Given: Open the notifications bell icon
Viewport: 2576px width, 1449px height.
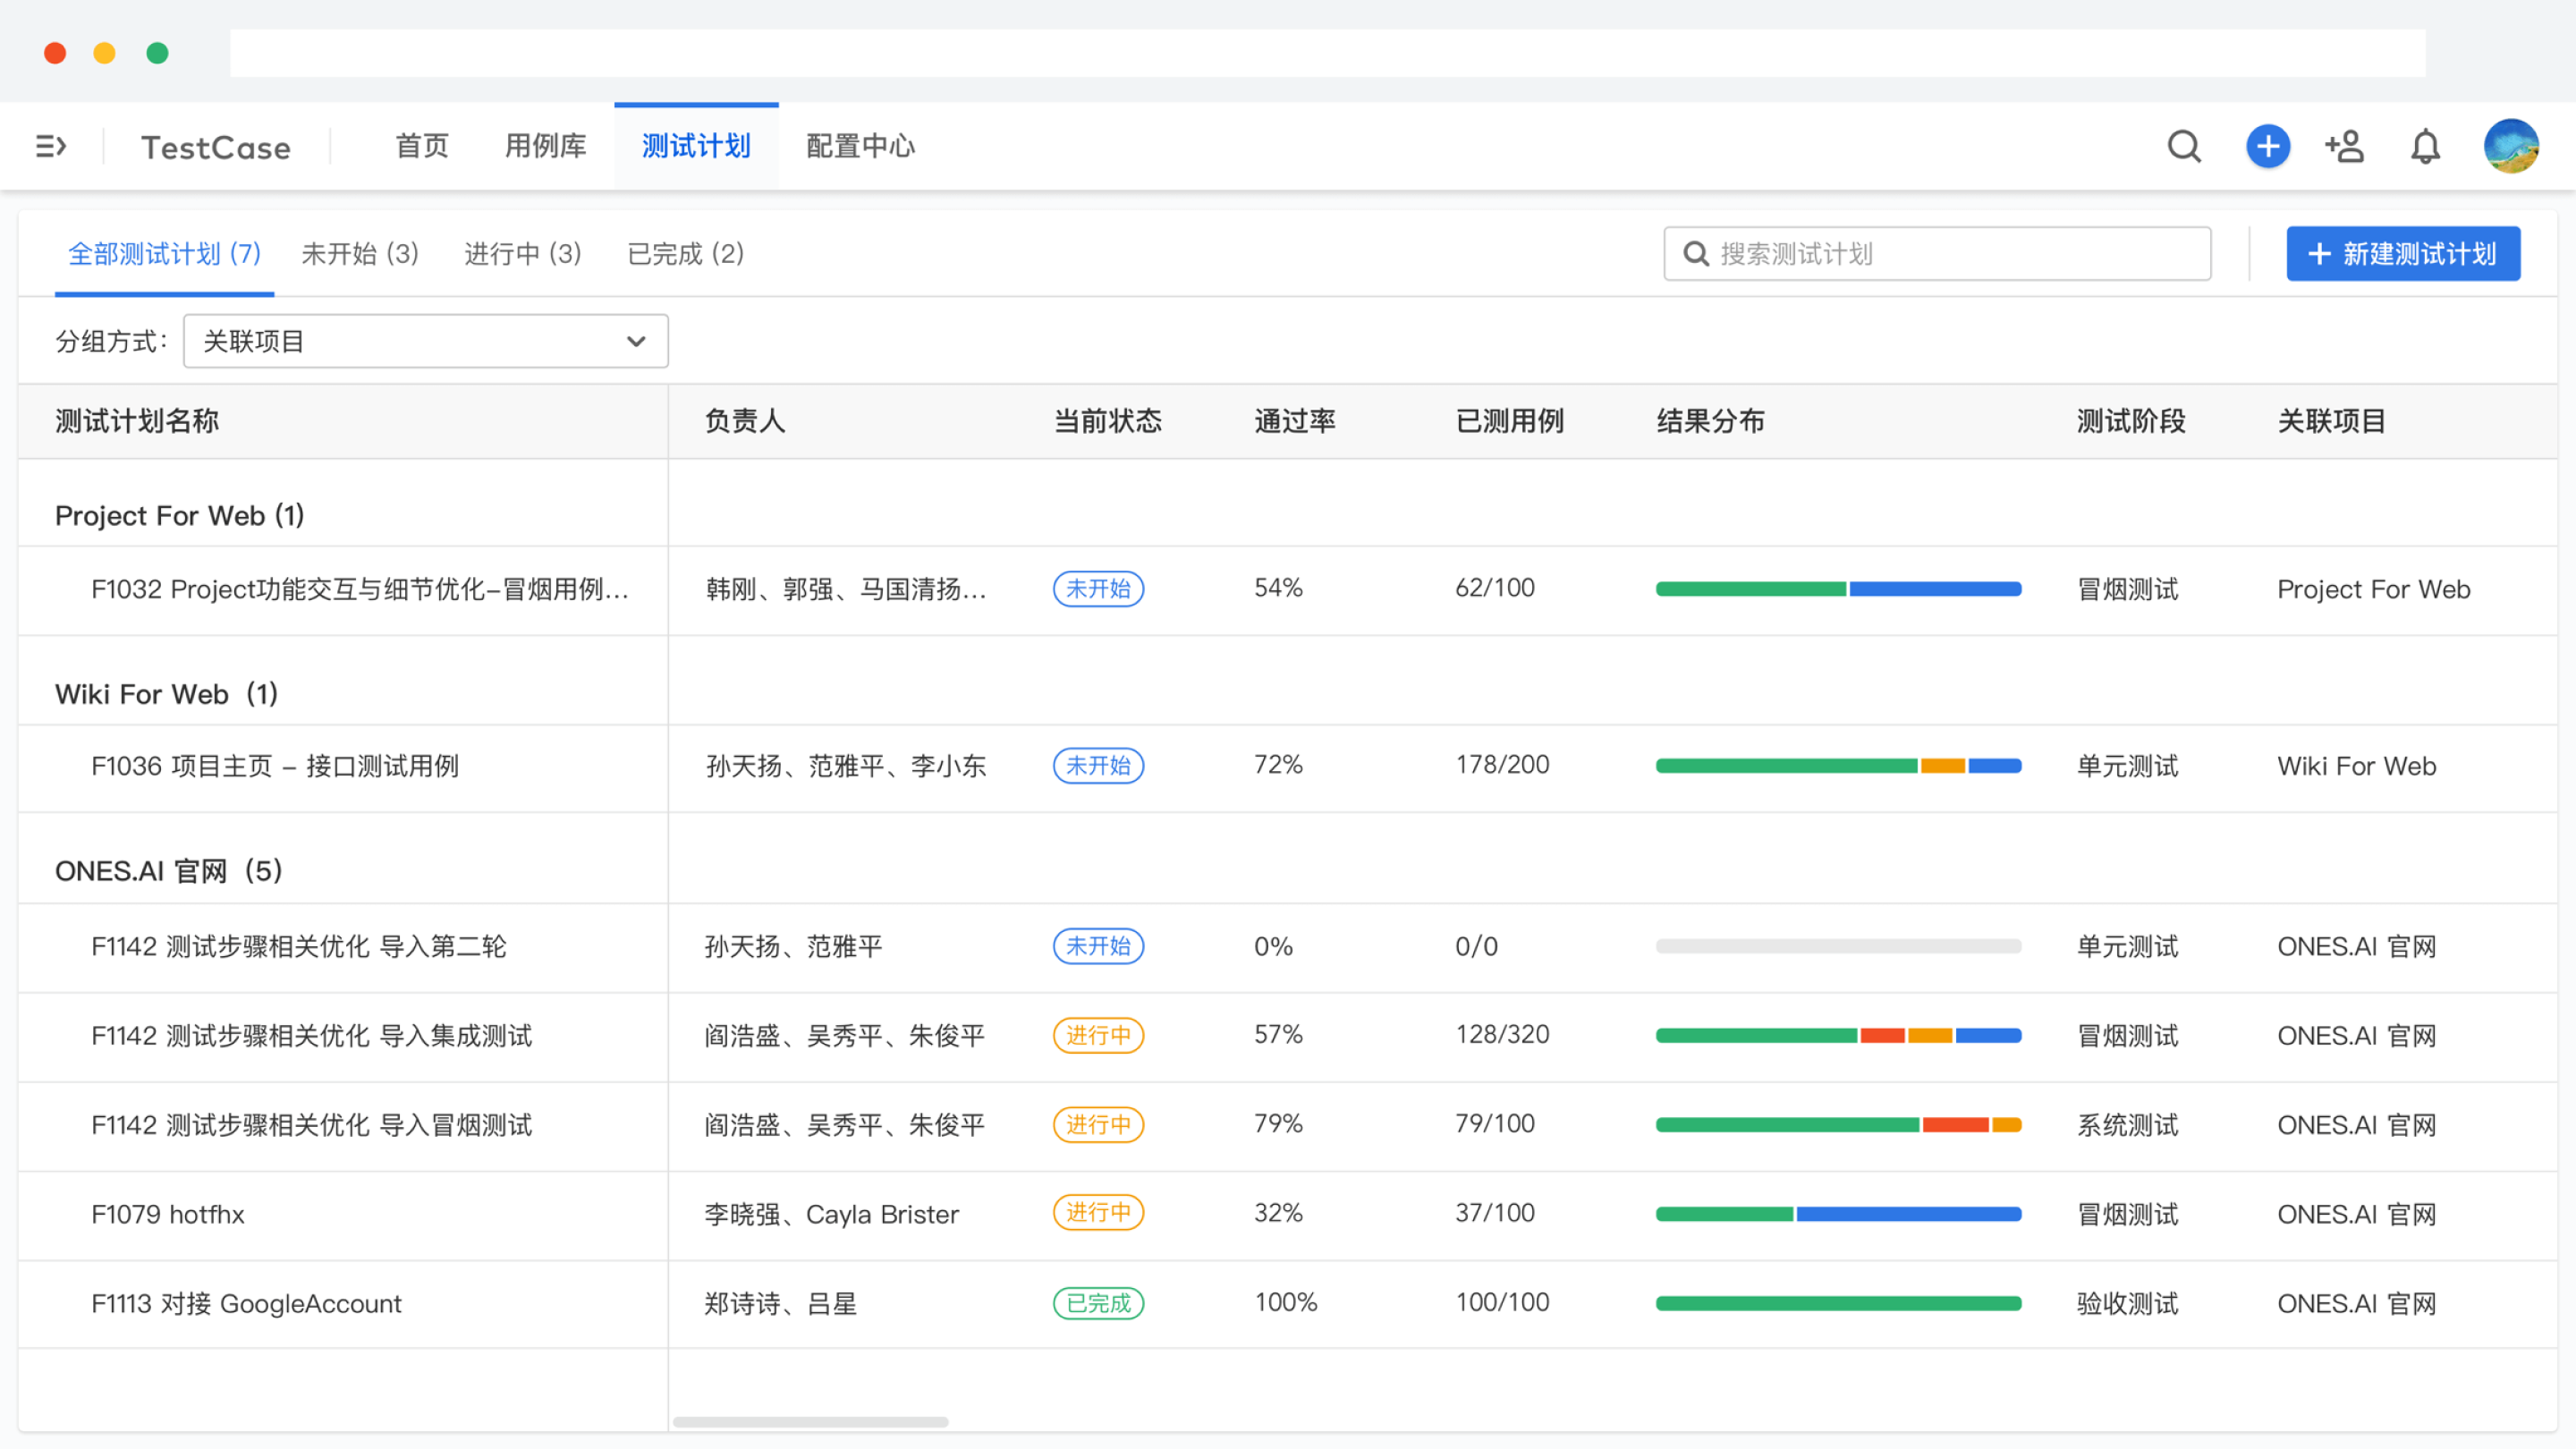Looking at the screenshot, I should point(2425,147).
